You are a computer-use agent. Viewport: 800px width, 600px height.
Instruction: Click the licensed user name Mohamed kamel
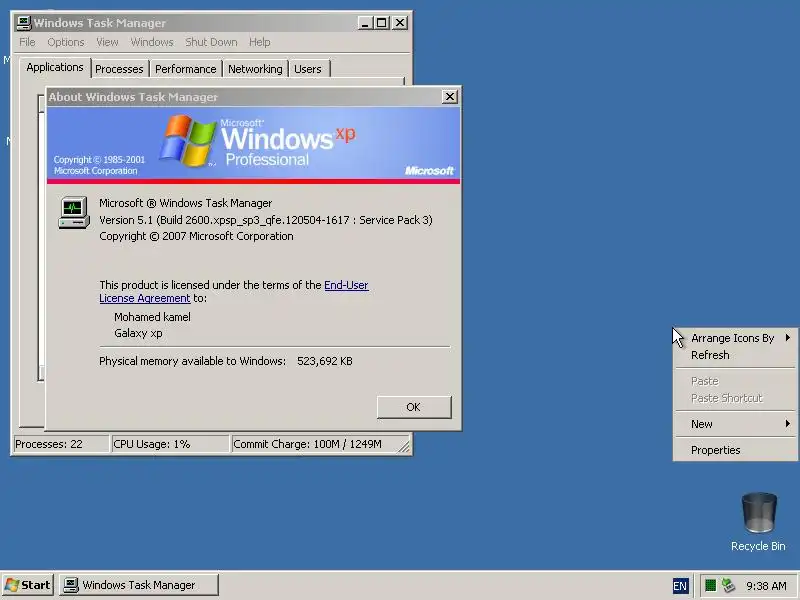(x=152, y=317)
